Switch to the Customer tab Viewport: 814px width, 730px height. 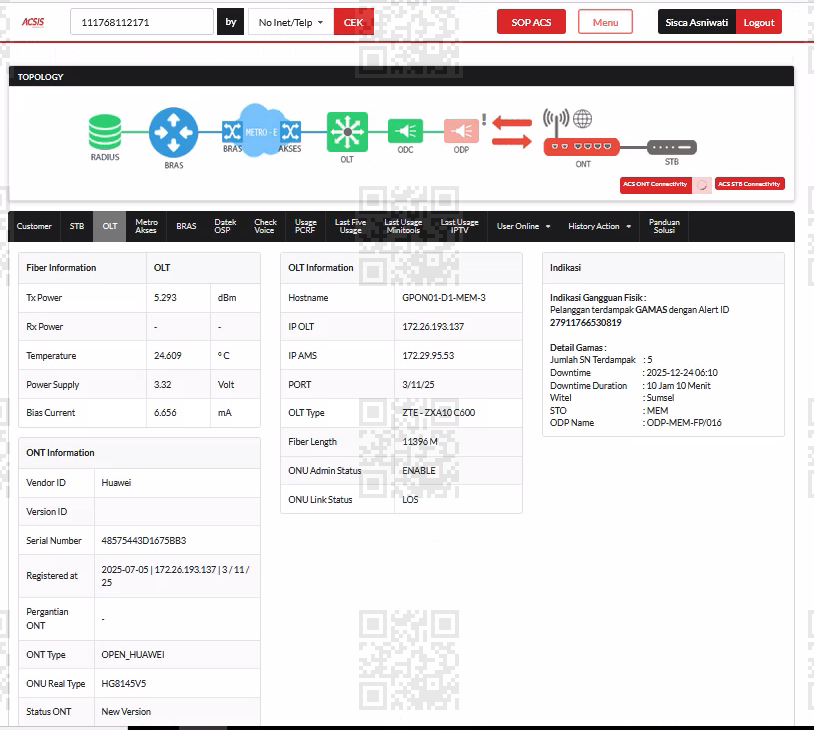point(34,226)
